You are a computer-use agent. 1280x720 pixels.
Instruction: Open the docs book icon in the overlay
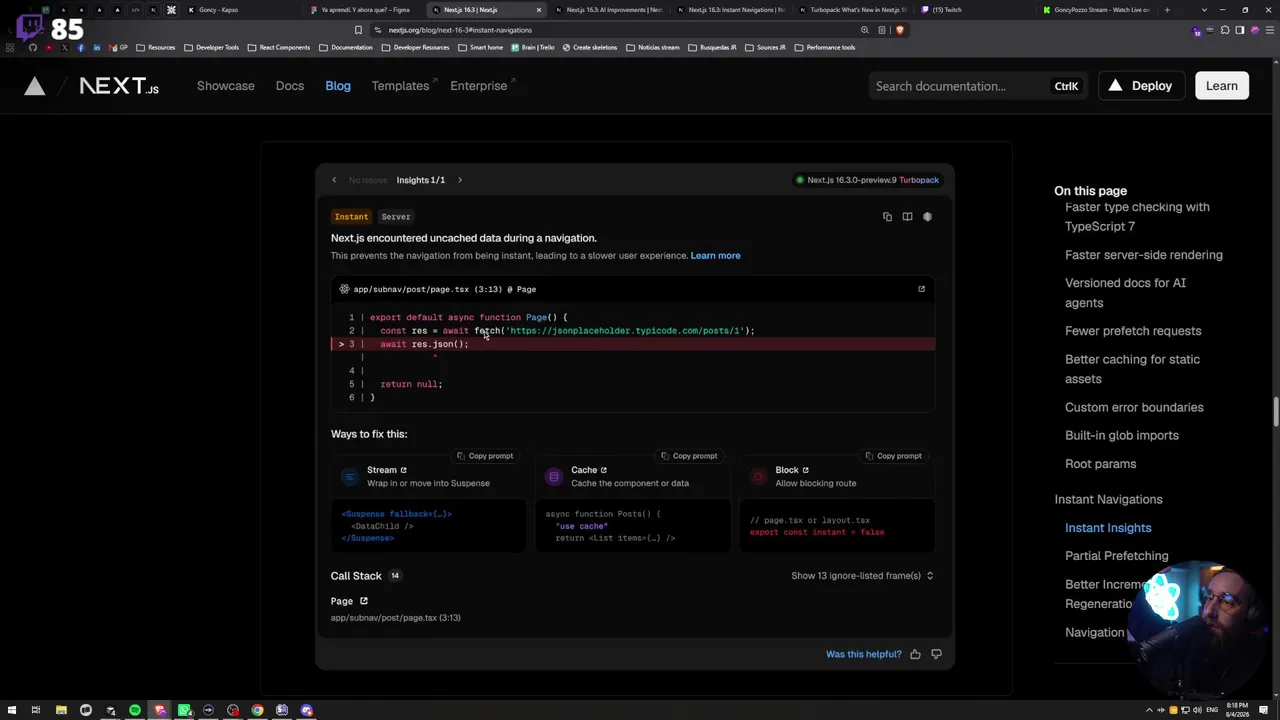(907, 217)
